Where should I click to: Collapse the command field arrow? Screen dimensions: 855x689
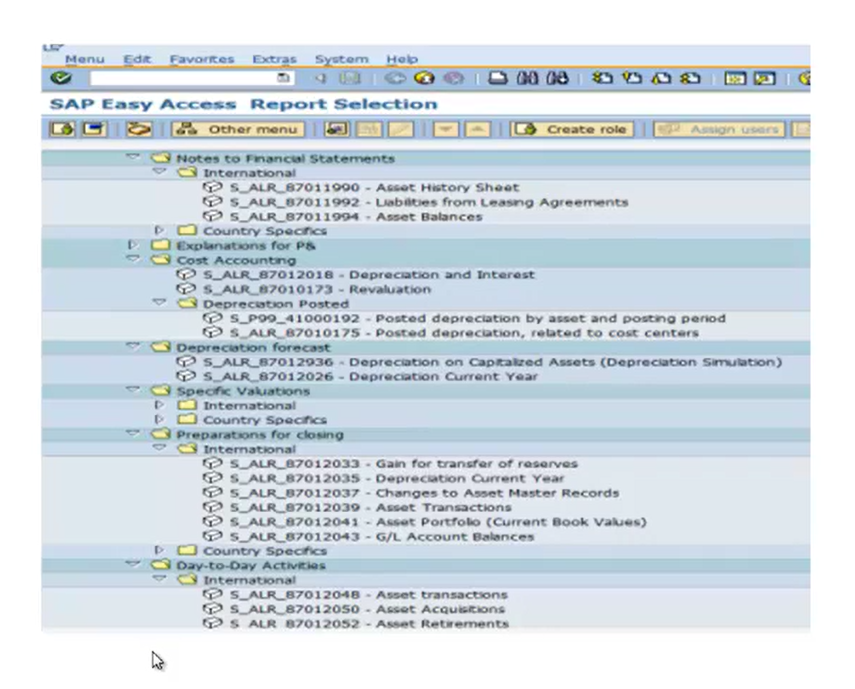[321, 78]
